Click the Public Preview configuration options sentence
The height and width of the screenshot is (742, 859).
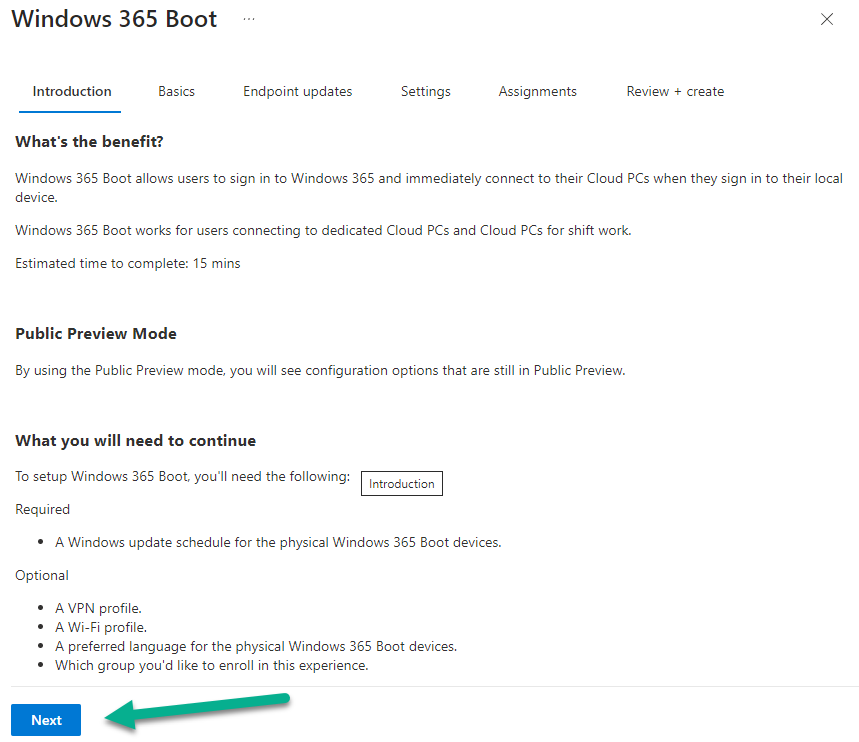point(320,371)
